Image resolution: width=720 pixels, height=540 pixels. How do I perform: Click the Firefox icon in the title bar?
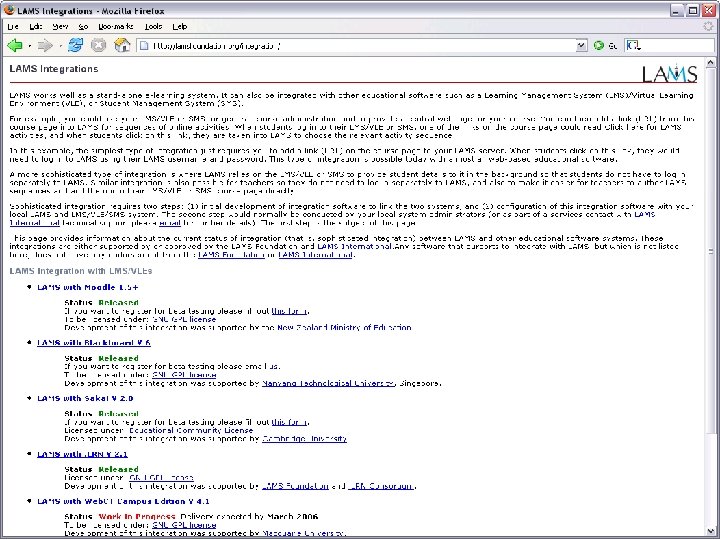(9, 10)
